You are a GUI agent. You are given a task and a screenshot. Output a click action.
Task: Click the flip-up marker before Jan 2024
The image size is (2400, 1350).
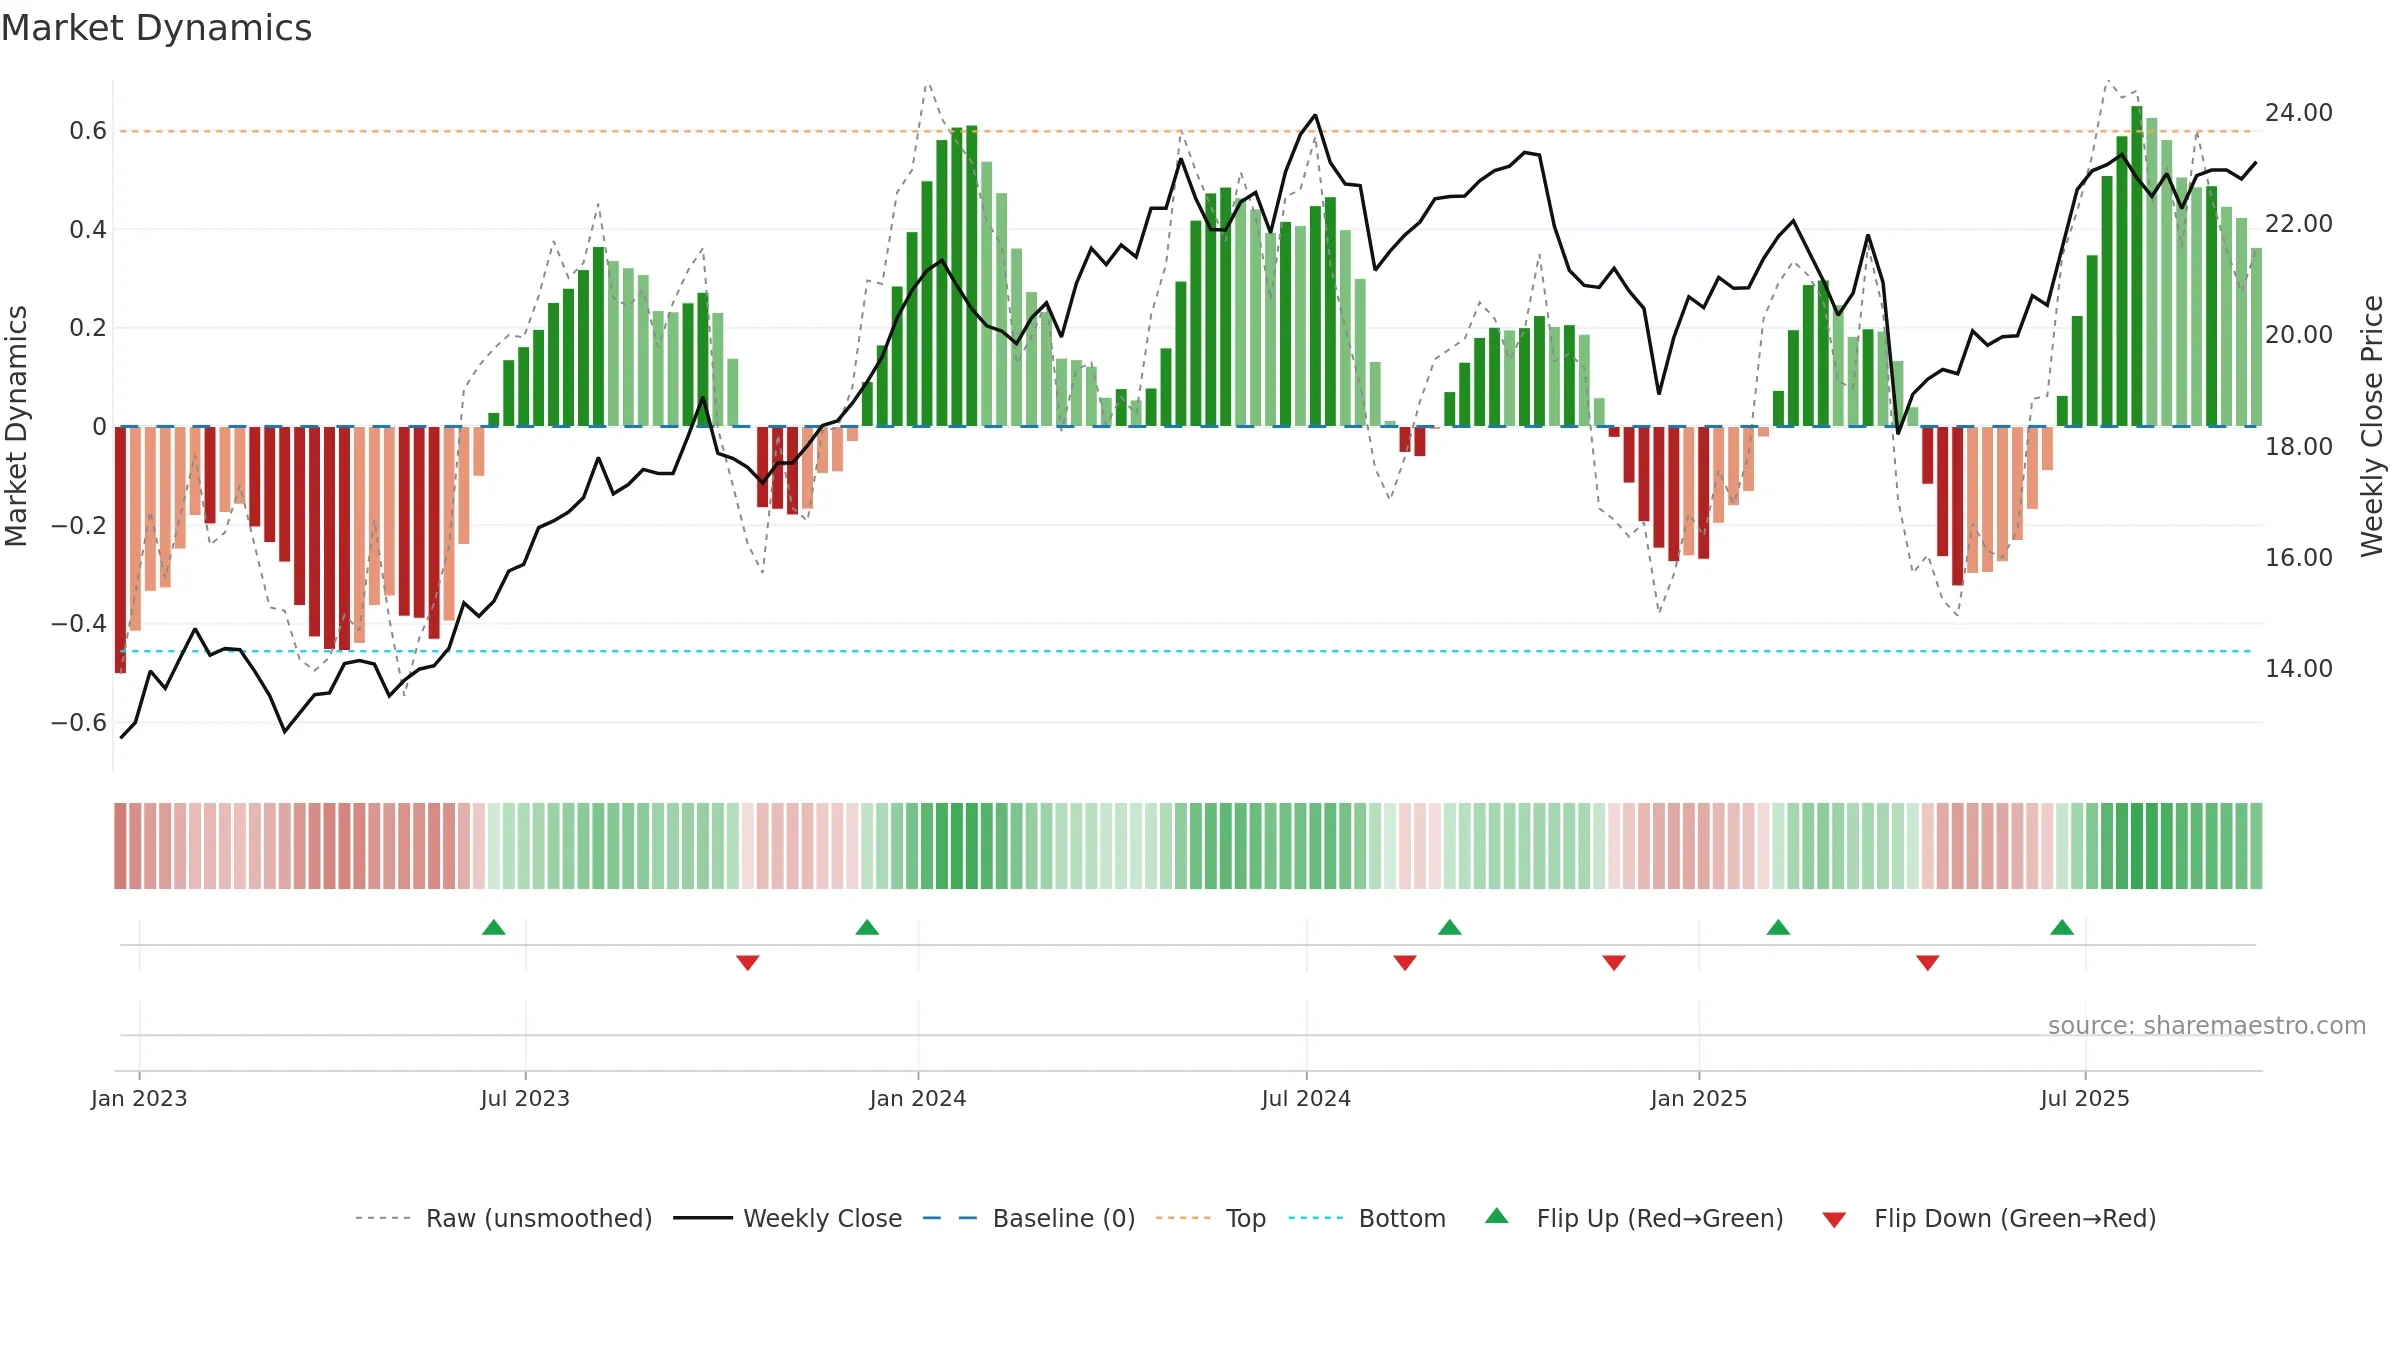pyautogui.click(x=867, y=927)
